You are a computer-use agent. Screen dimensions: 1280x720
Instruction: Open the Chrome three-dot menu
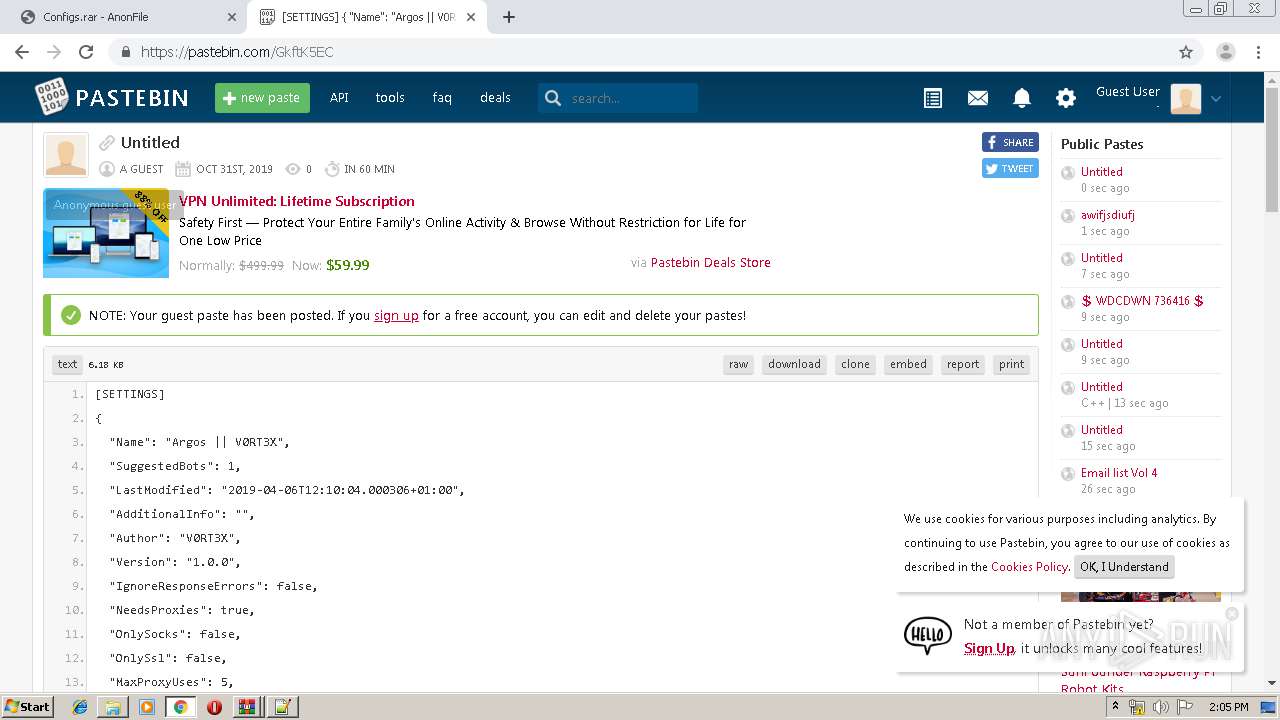click(x=1257, y=52)
